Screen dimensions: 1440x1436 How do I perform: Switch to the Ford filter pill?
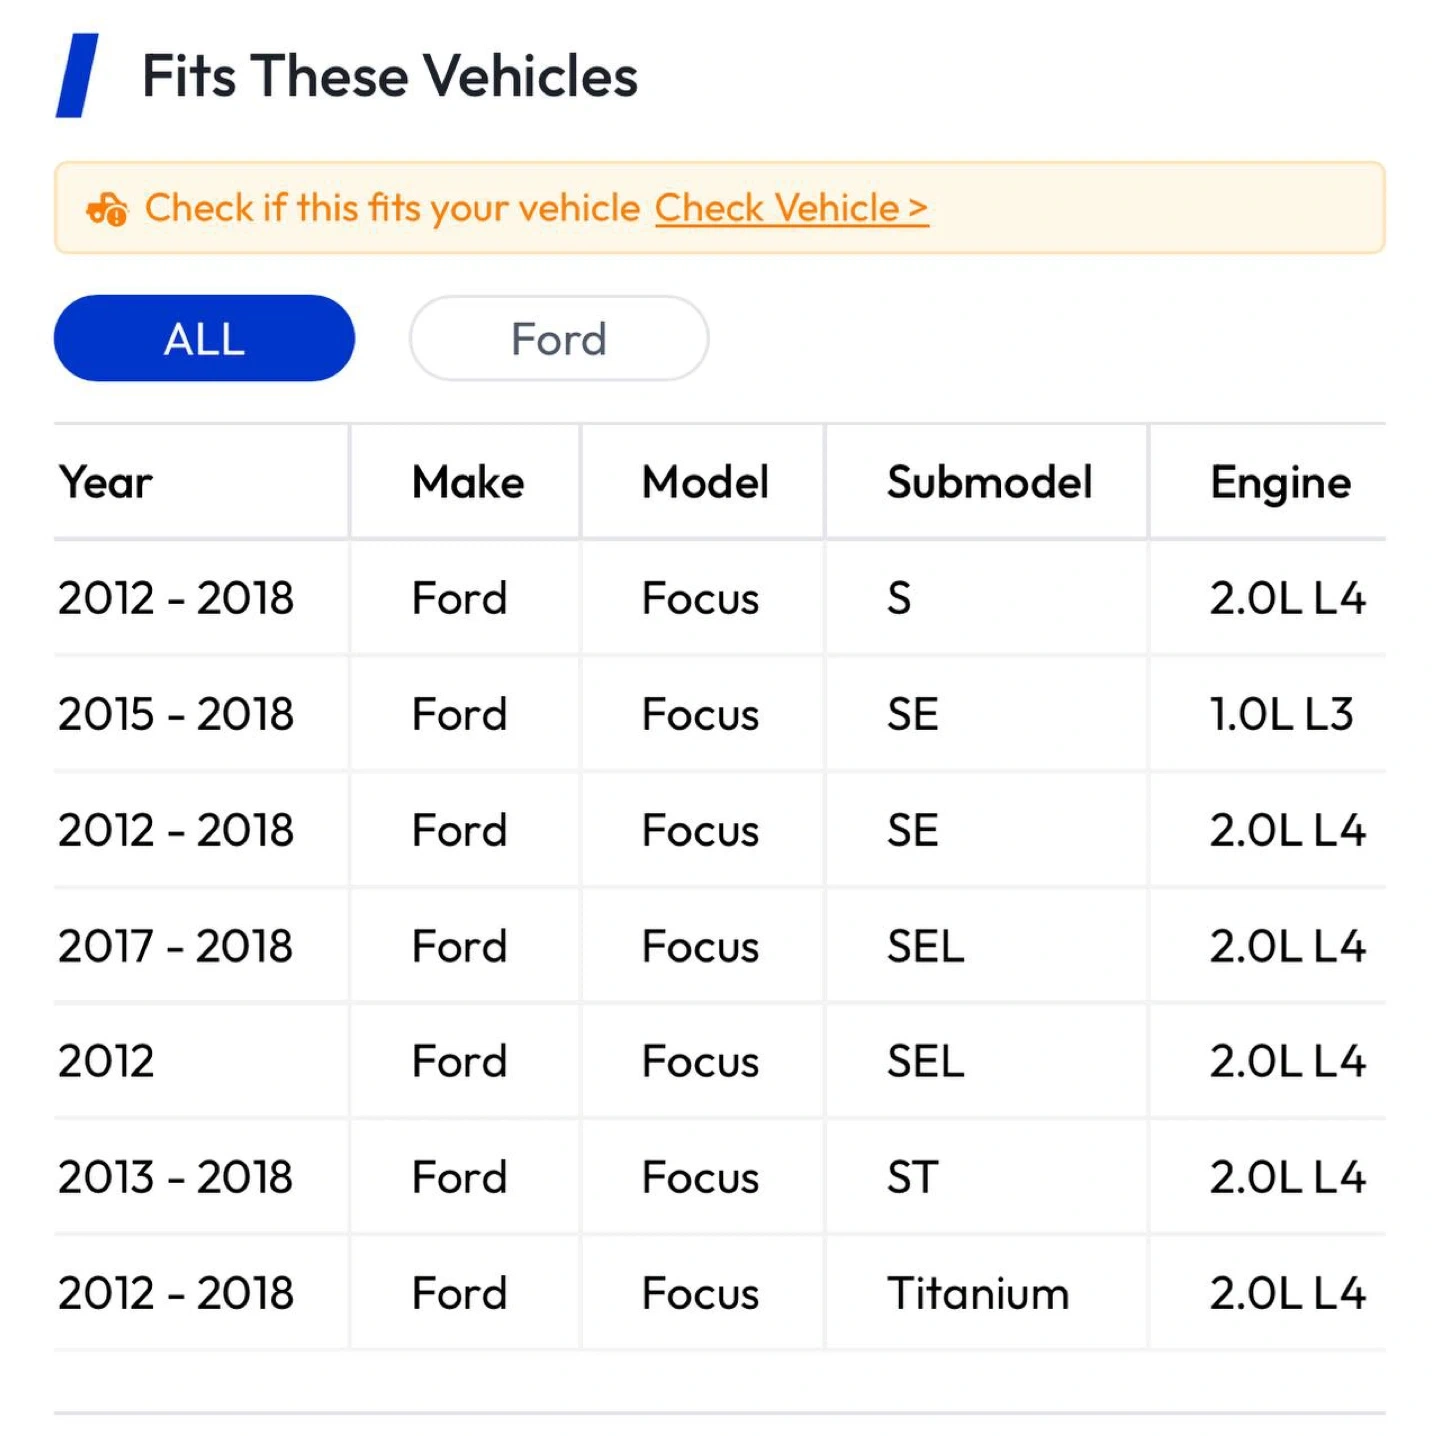(559, 338)
